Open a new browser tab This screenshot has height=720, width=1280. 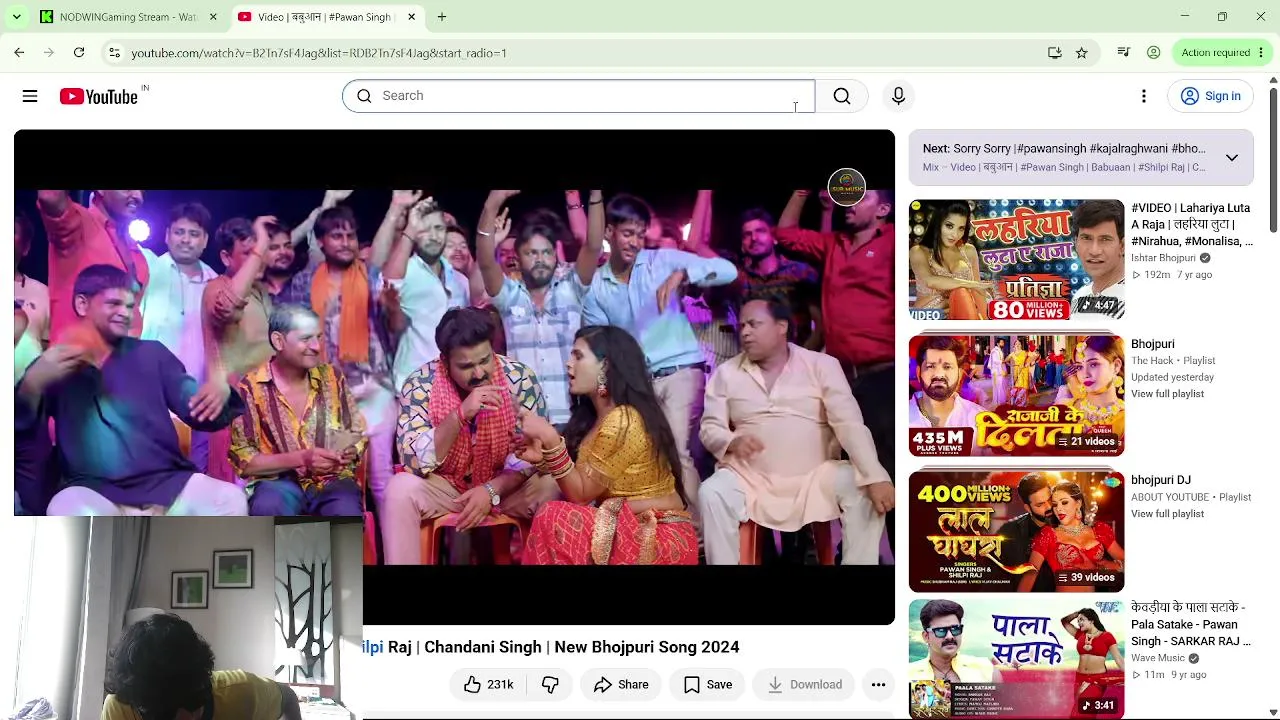point(442,17)
